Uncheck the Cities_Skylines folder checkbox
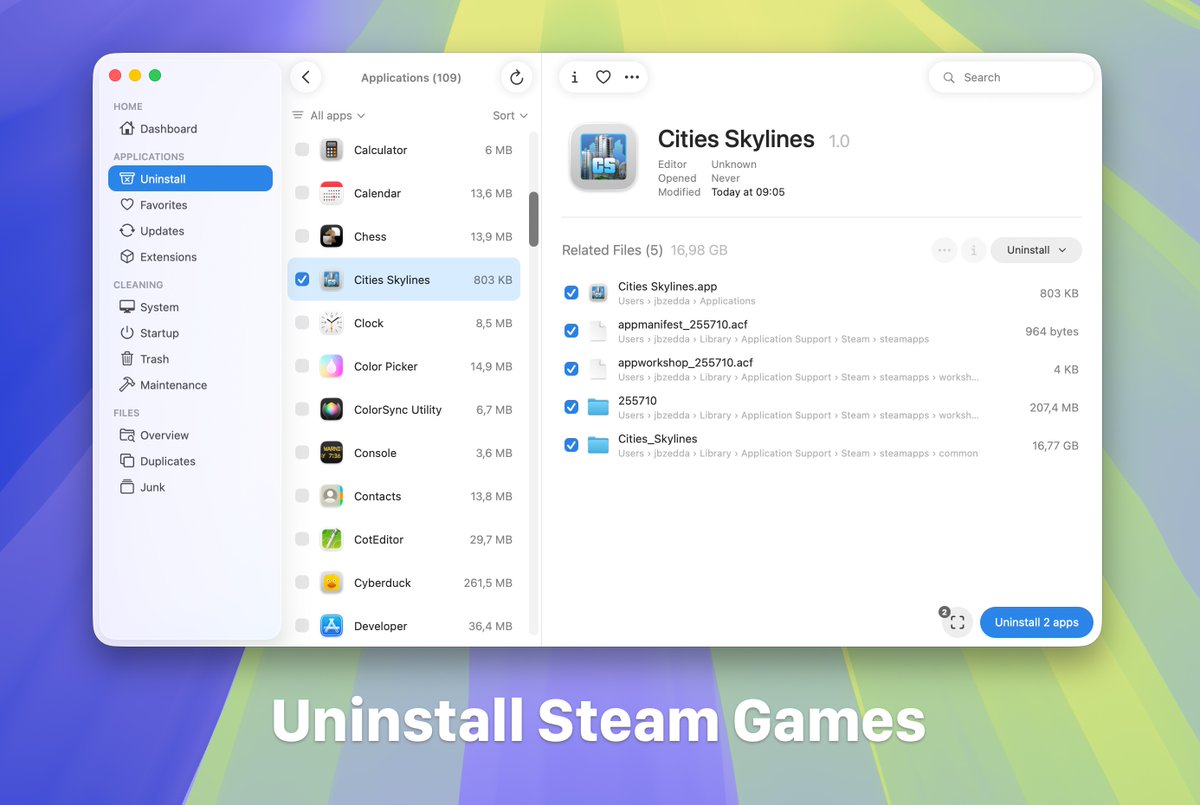1200x805 pixels. click(x=571, y=445)
